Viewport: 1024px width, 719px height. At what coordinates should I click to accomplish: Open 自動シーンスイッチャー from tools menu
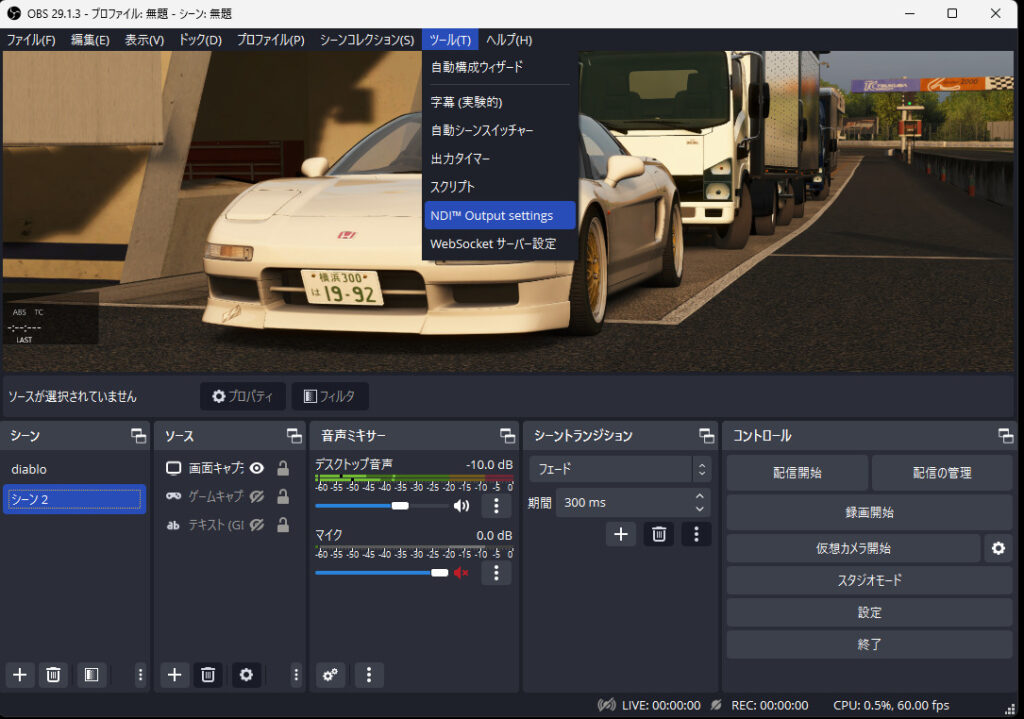click(500, 130)
